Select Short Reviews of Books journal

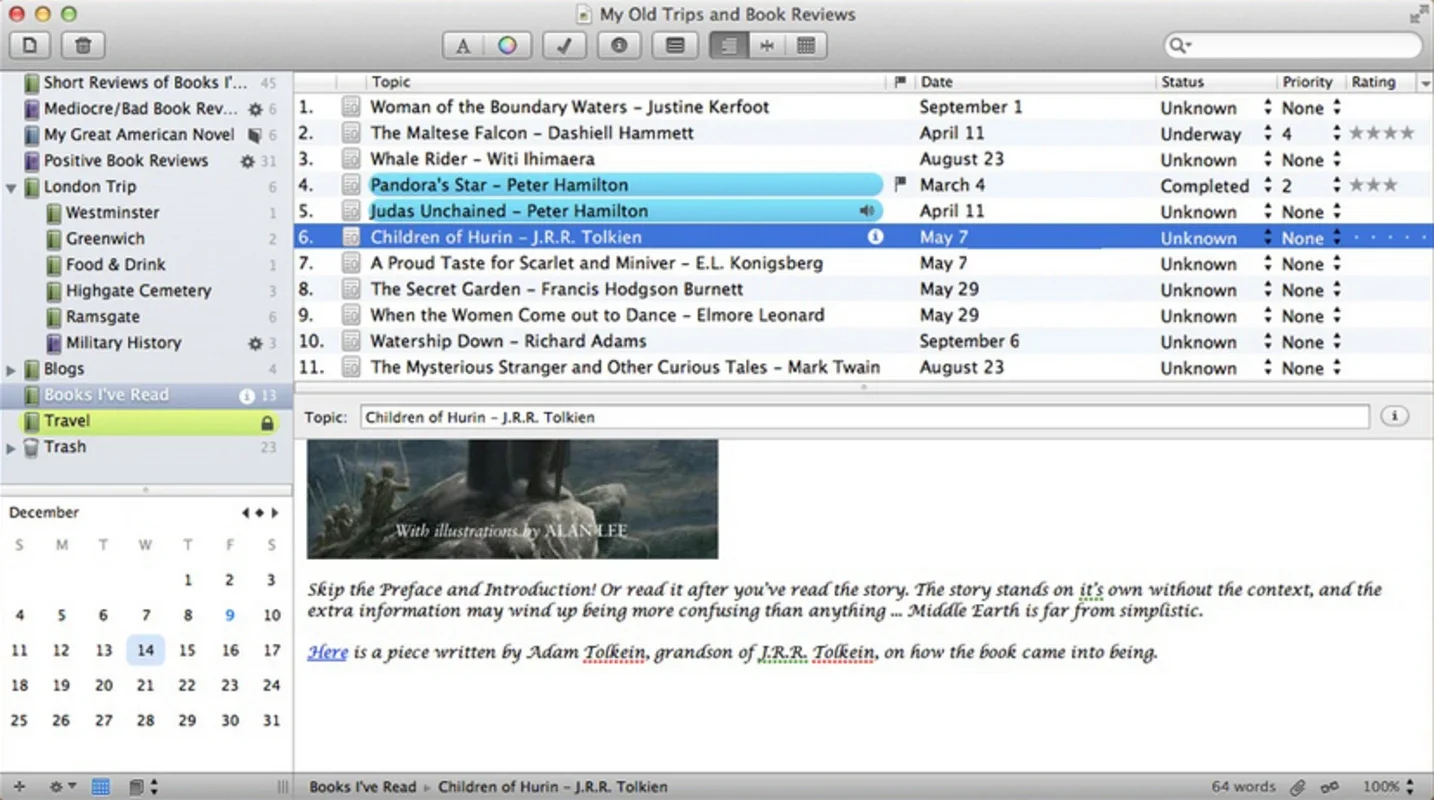coord(144,82)
